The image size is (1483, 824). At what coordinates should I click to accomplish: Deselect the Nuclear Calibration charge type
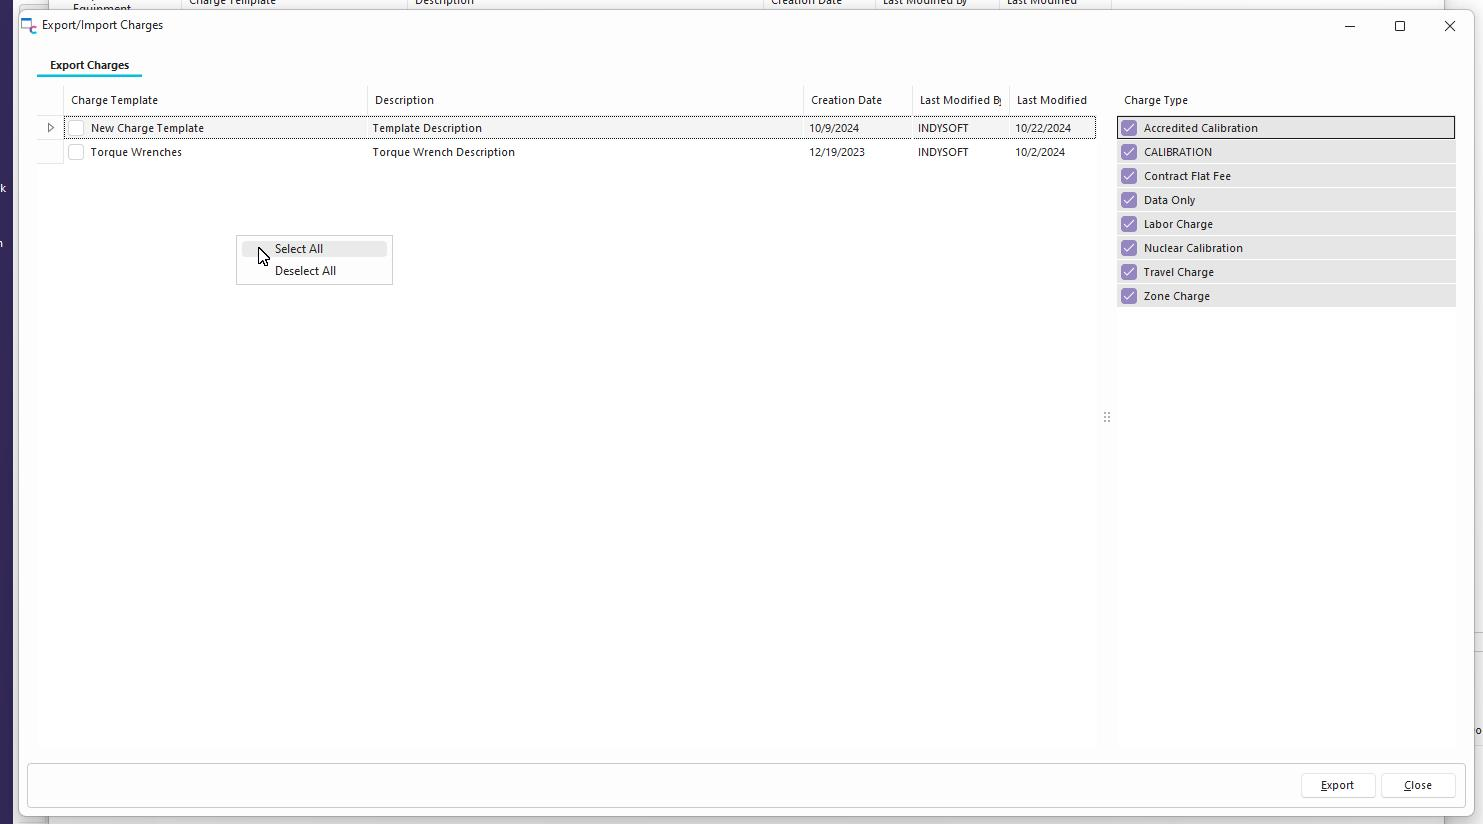(1129, 248)
